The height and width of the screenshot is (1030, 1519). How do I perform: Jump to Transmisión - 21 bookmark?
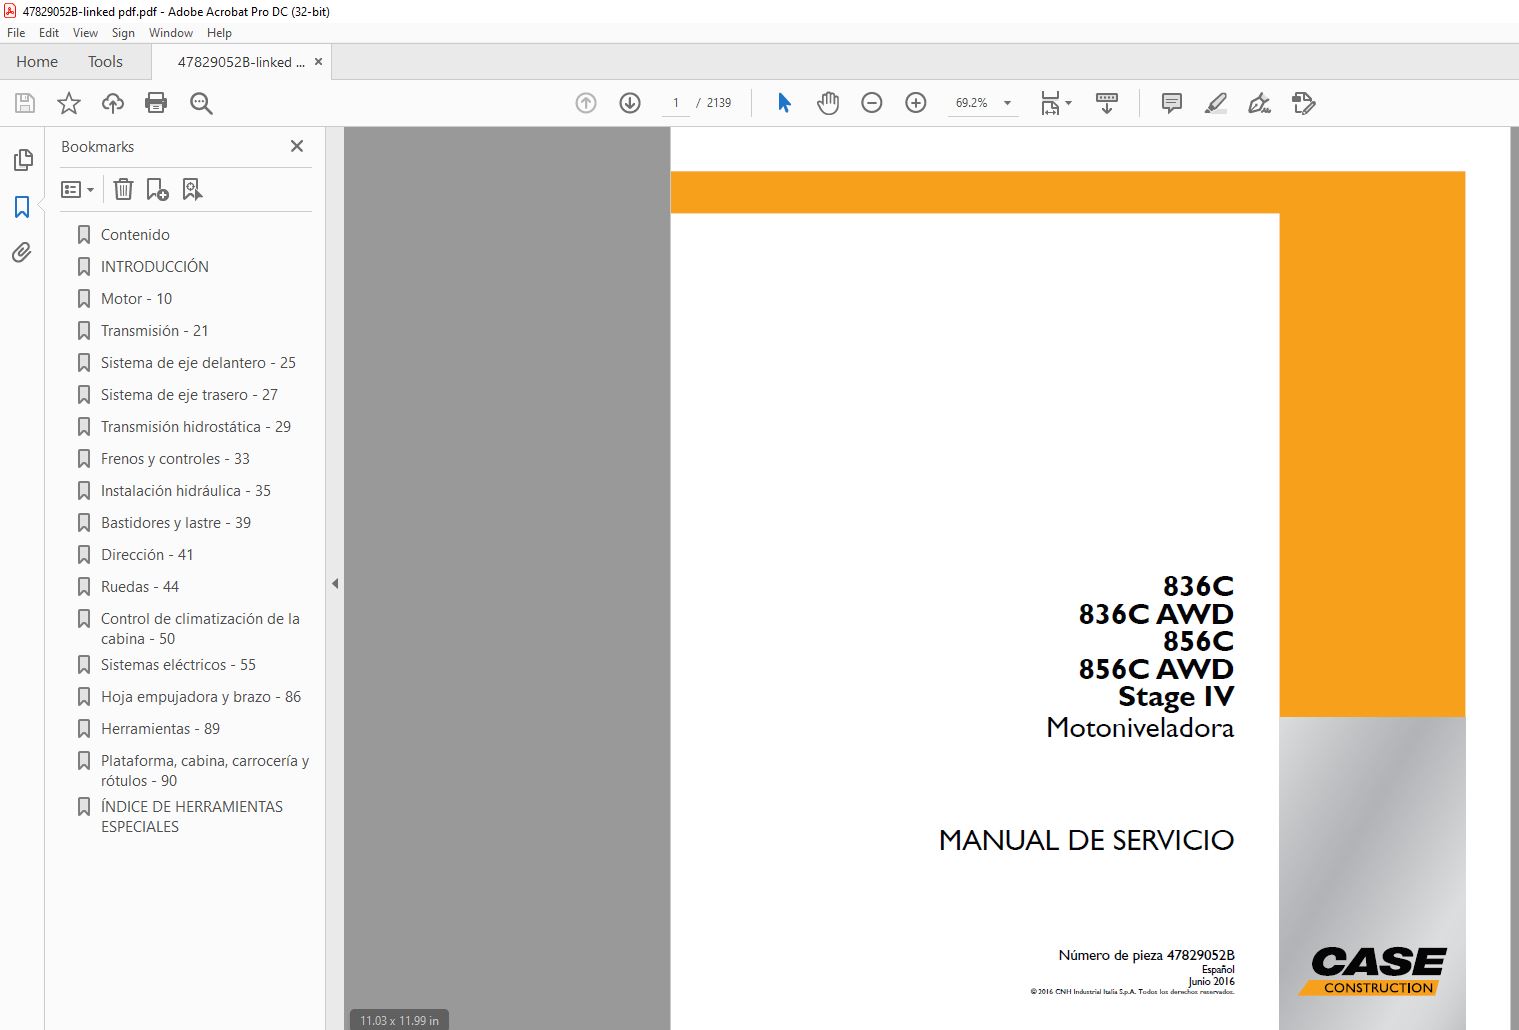[x=155, y=331]
